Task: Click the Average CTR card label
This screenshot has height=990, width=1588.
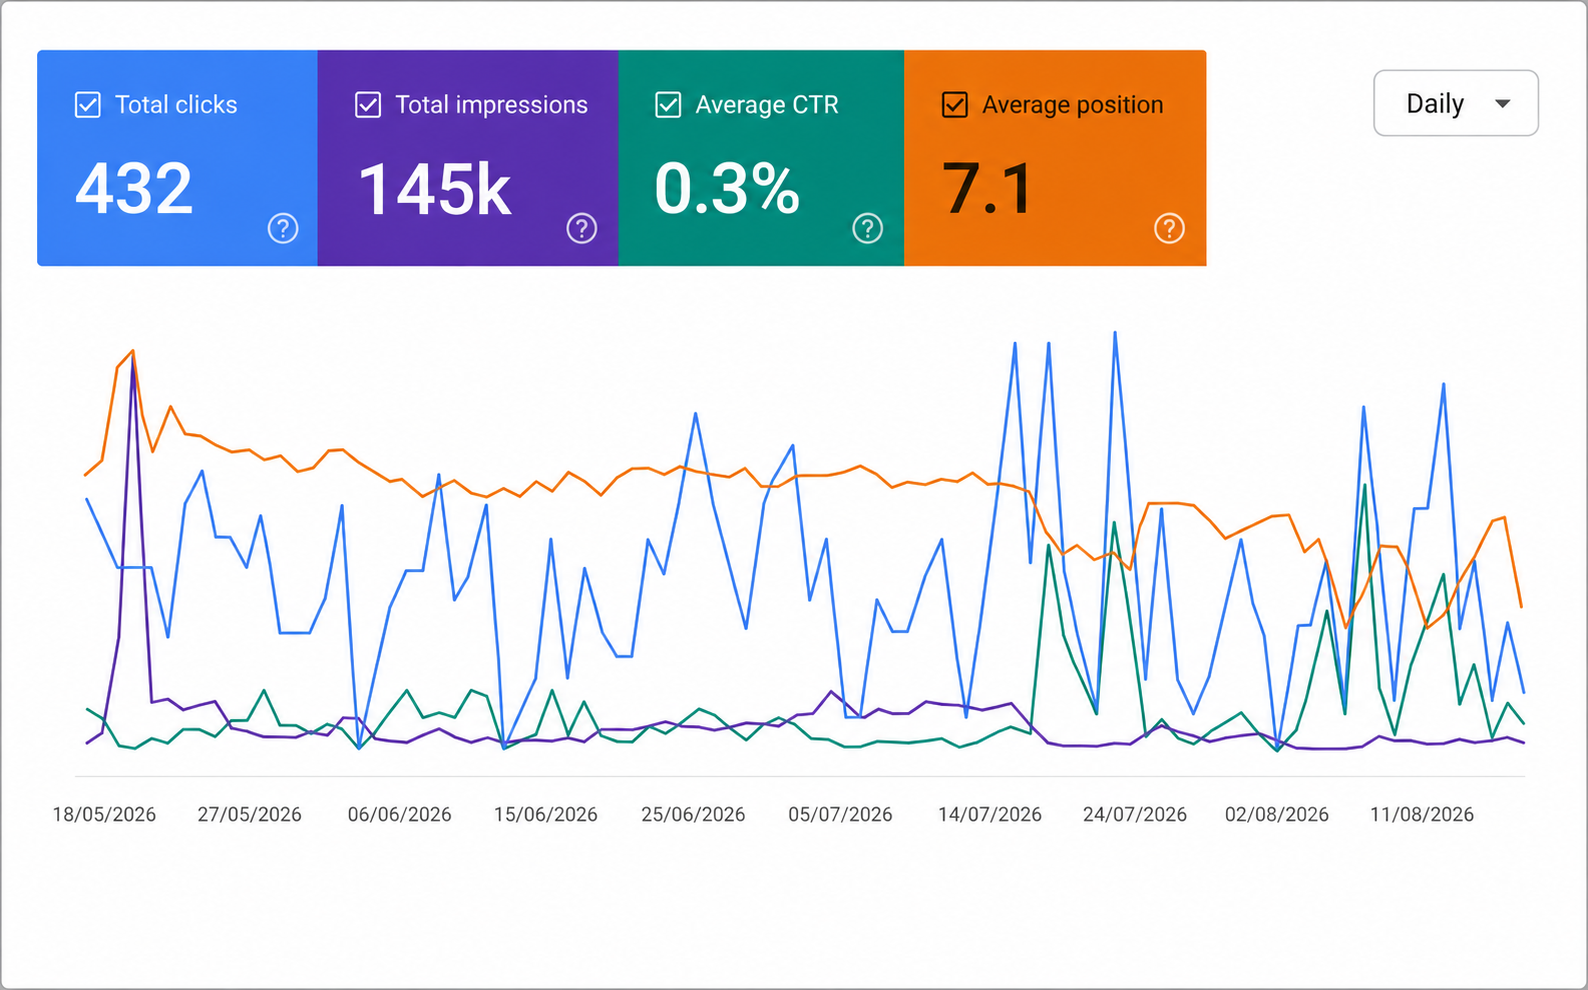Action: click(767, 105)
